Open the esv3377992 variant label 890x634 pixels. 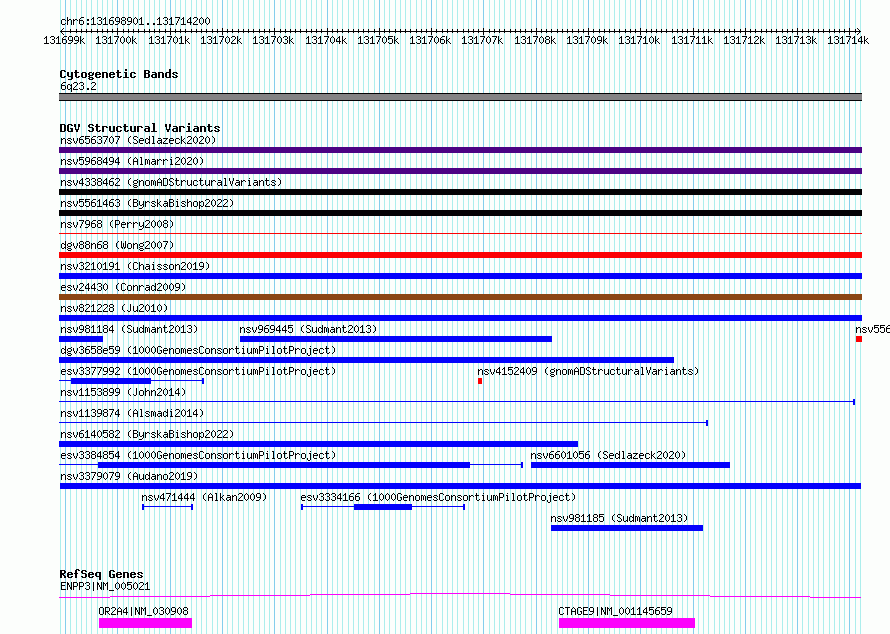pyautogui.click(x=198, y=371)
